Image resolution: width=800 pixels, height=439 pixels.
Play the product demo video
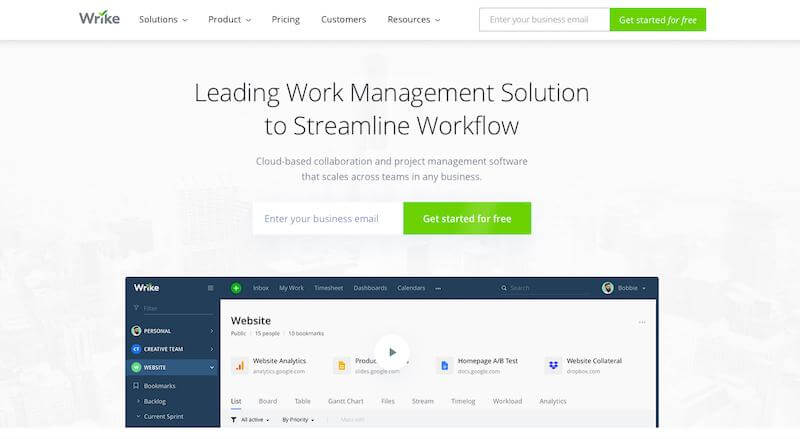click(392, 352)
